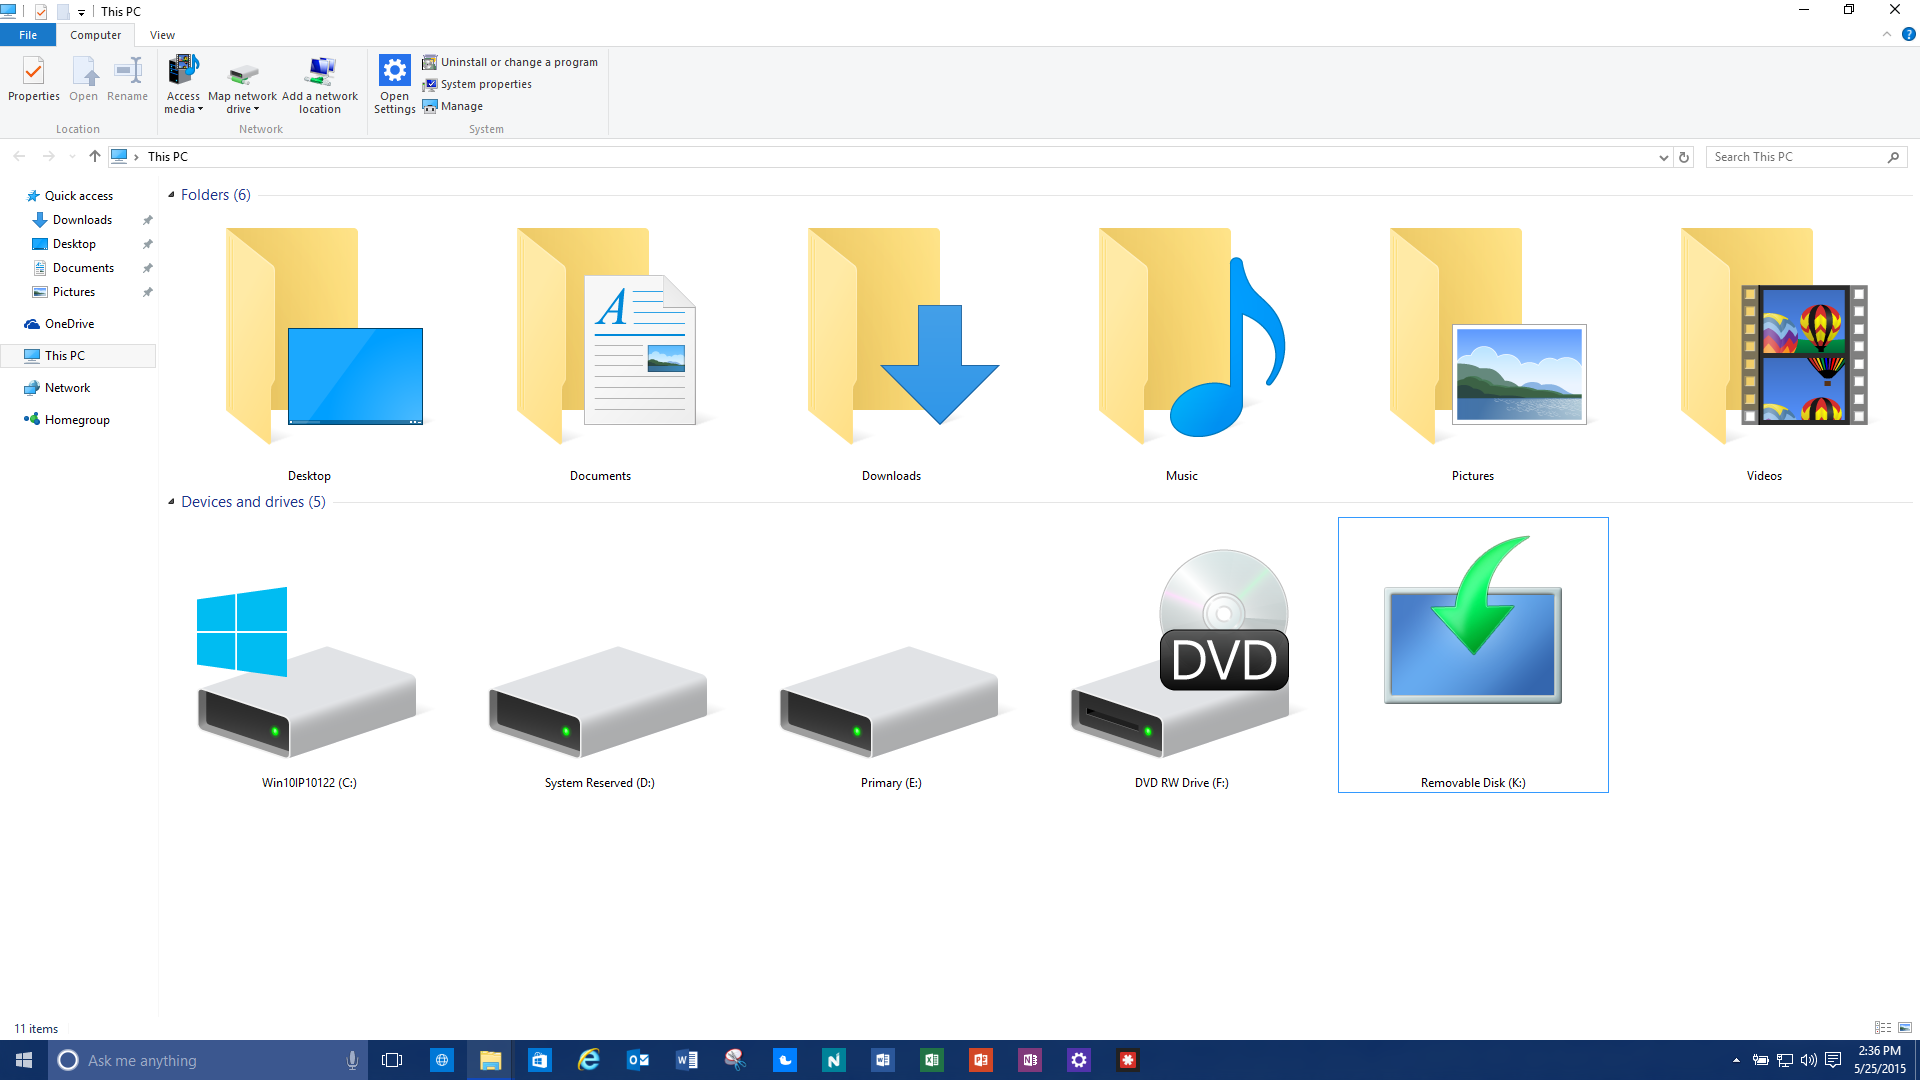Select the DVD RW Drive (F:) icon

click(x=1181, y=660)
